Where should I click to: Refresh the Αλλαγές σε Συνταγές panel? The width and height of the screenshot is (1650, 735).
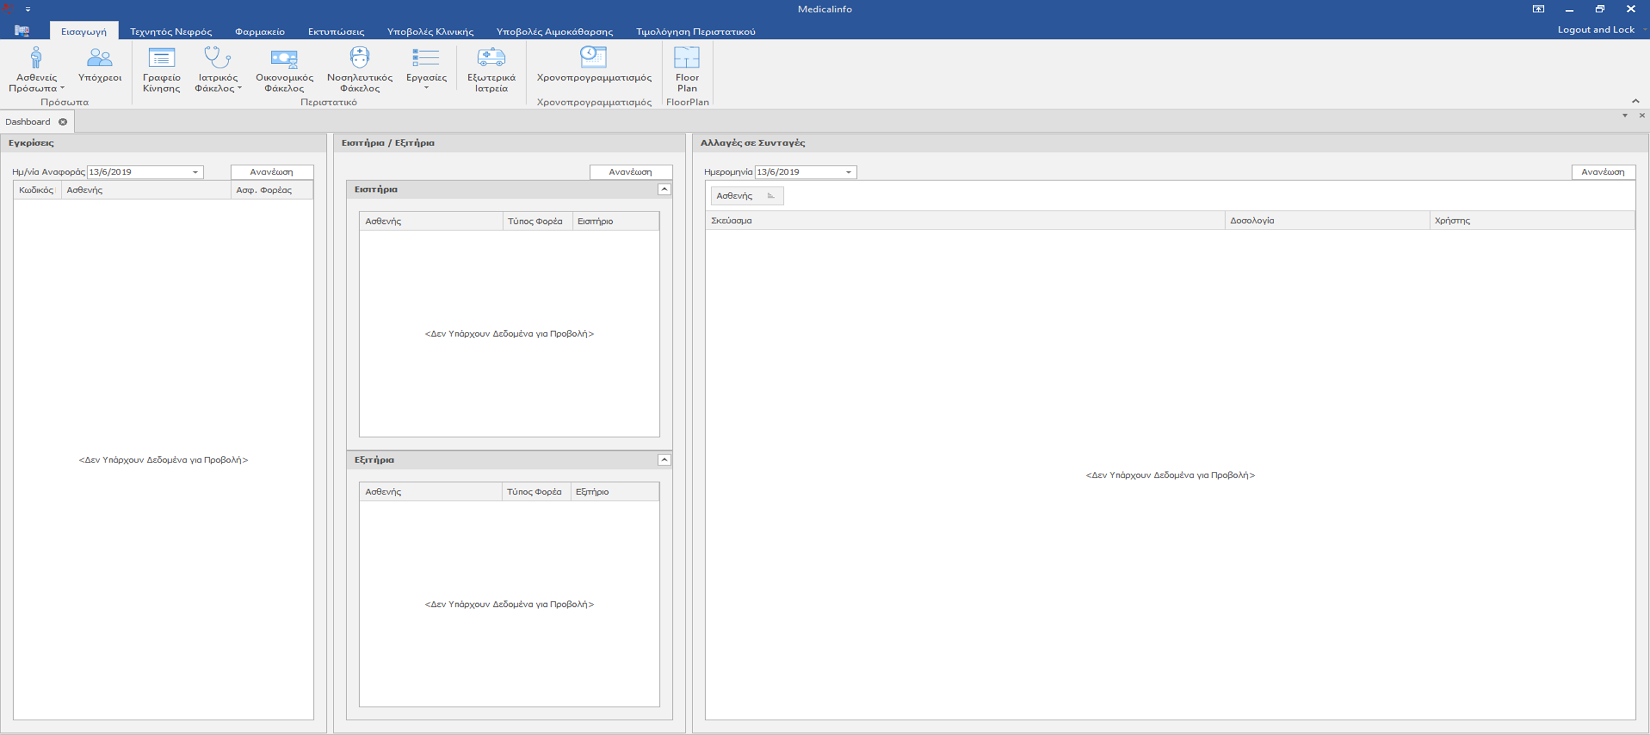[x=1602, y=172]
